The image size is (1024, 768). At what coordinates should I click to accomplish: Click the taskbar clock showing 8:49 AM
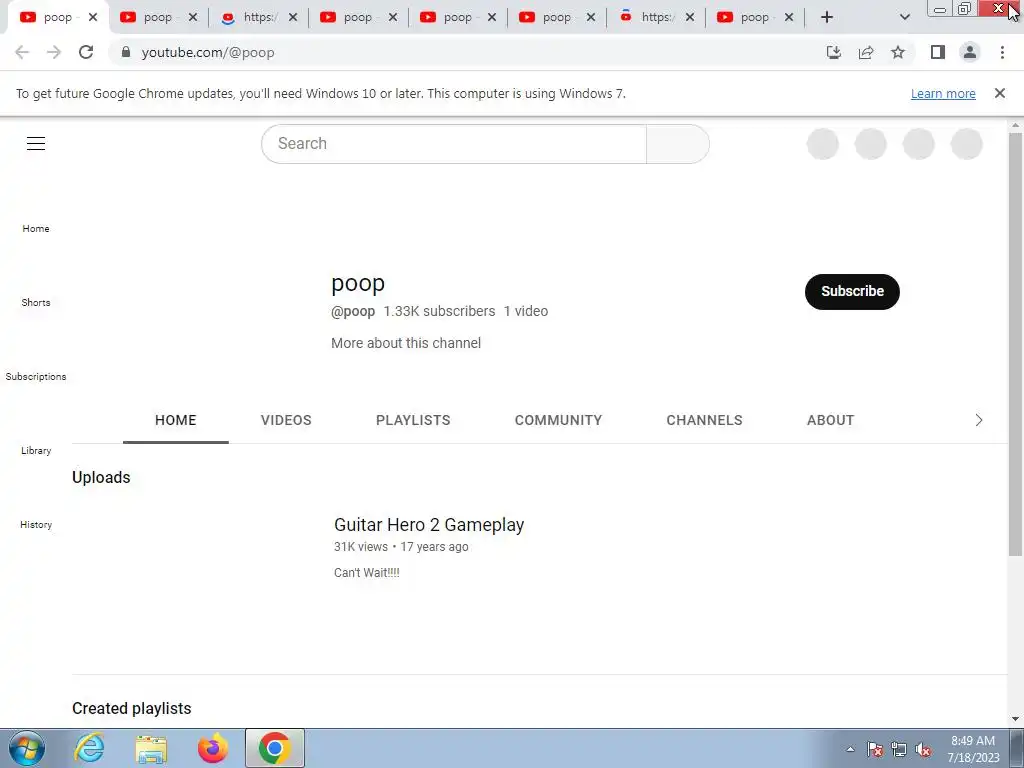(973, 749)
